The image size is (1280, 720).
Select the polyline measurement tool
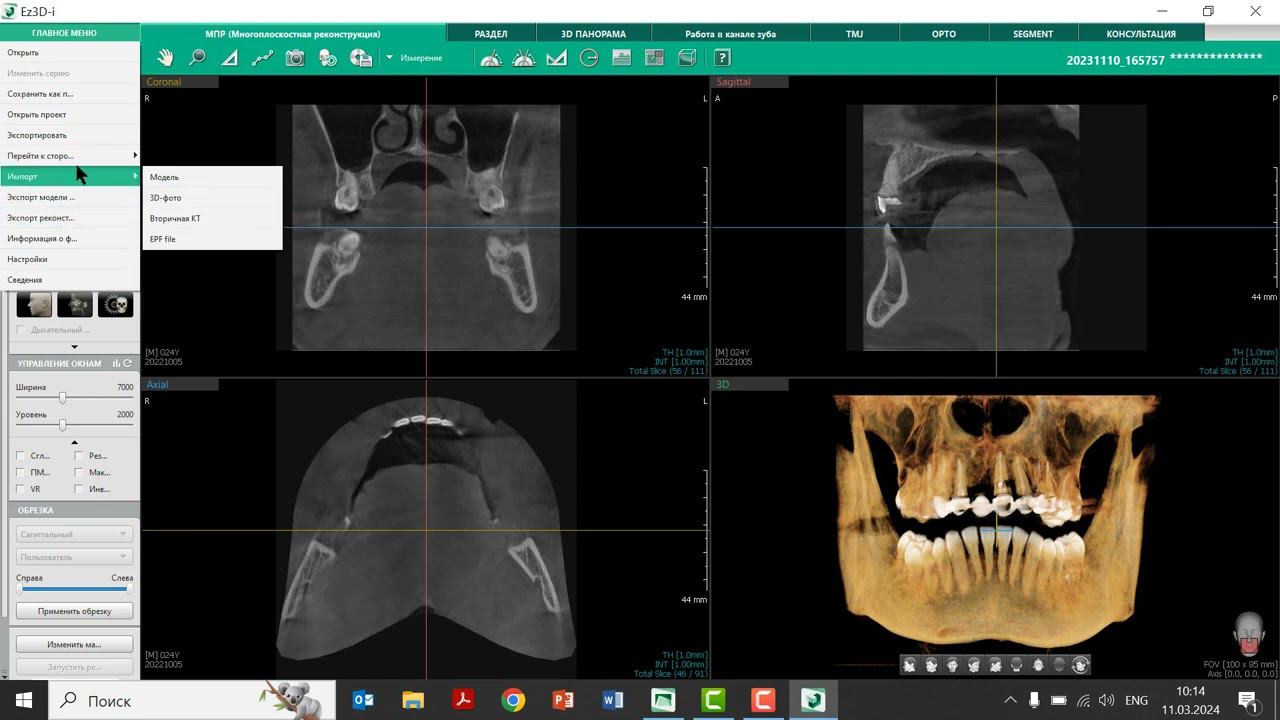click(262, 58)
